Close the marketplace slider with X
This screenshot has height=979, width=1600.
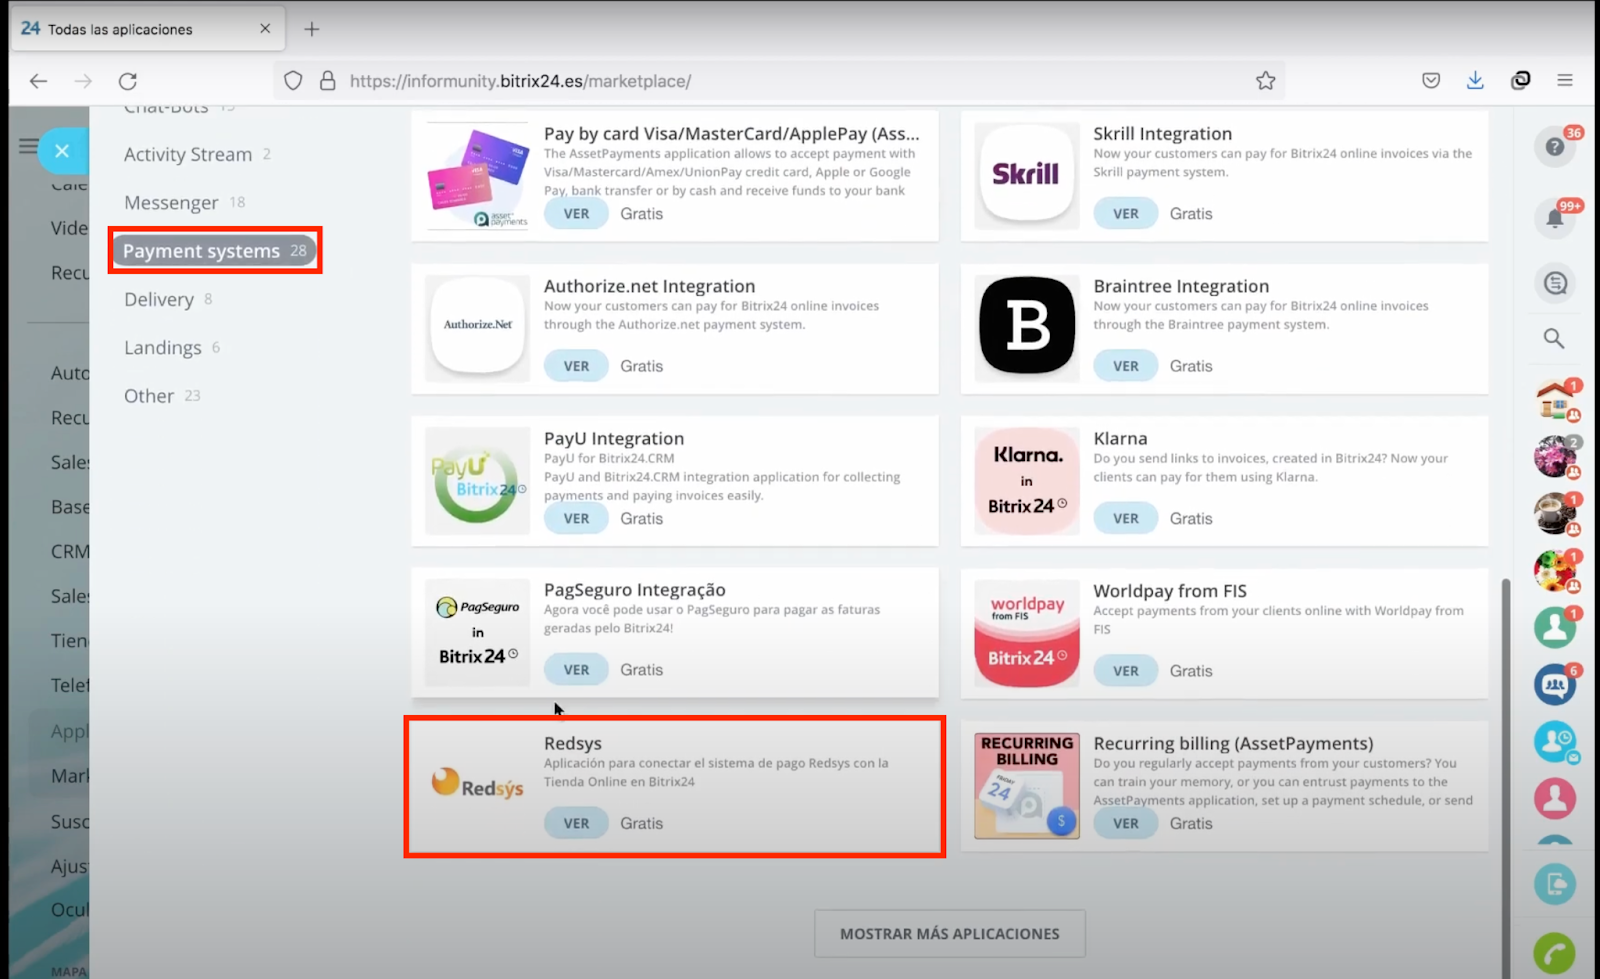62,151
